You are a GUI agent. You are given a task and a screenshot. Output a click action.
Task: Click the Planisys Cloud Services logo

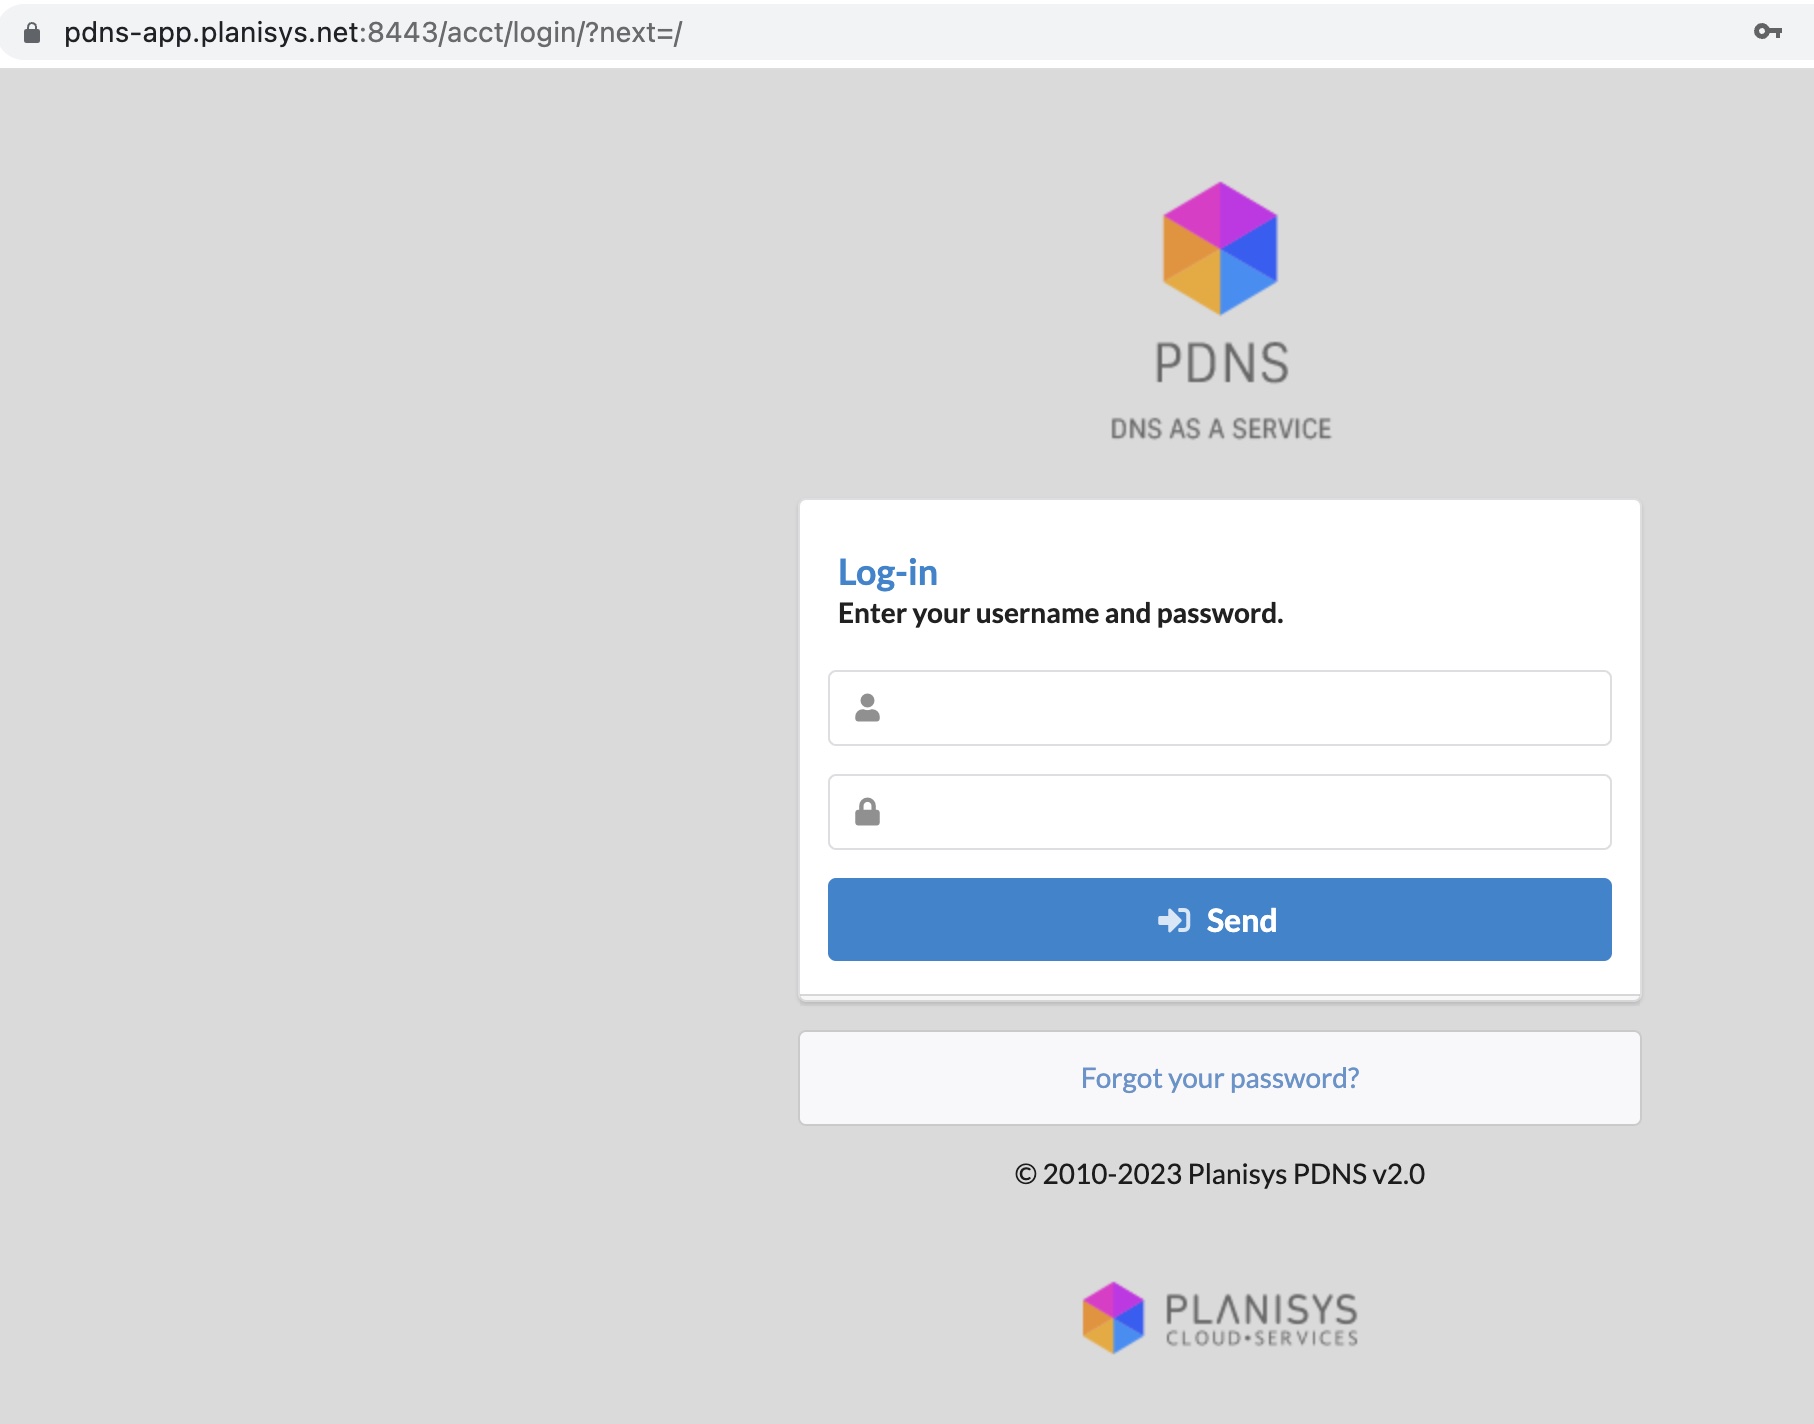[x=1220, y=1318]
